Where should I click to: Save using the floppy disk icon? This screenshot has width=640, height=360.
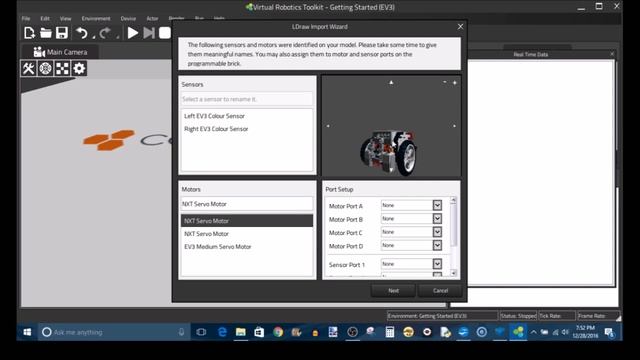(x=62, y=33)
